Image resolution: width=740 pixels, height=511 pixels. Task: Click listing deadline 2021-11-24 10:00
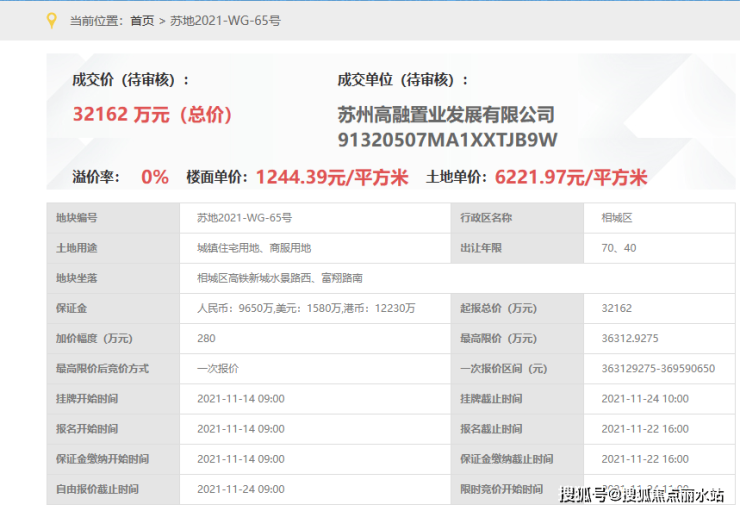coord(645,398)
